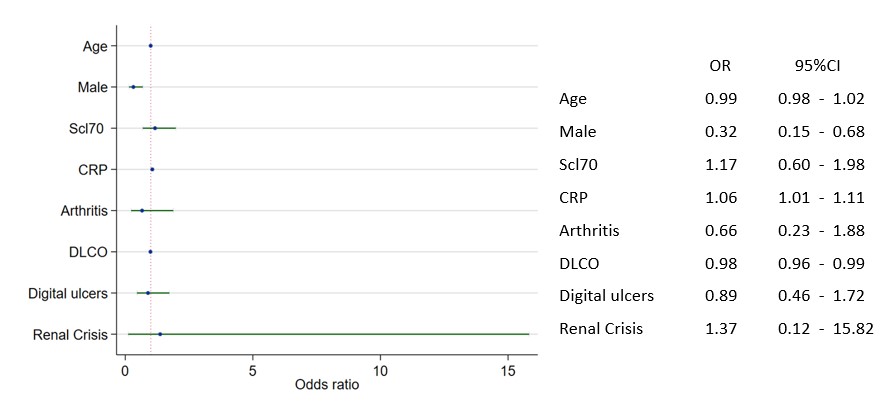Click the Male odds ratio point marker
The image size is (894, 401).
(133, 87)
